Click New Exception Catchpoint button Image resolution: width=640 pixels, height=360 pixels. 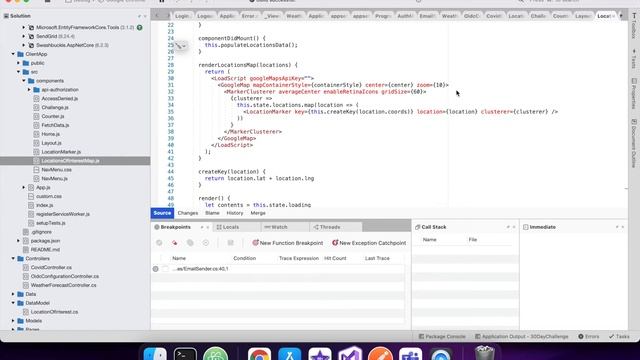(369, 243)
